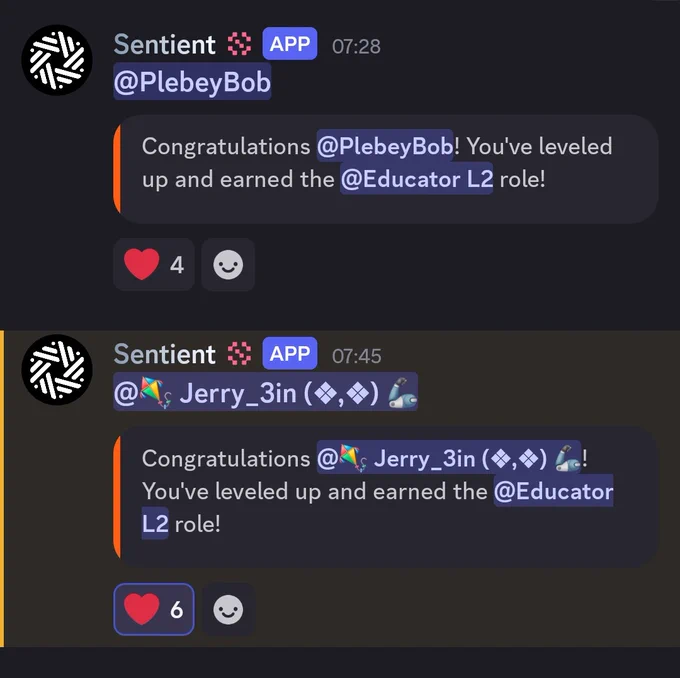
Task: Open add reaction smiley under Jerry_3in's message
Action: pos(228,609)
